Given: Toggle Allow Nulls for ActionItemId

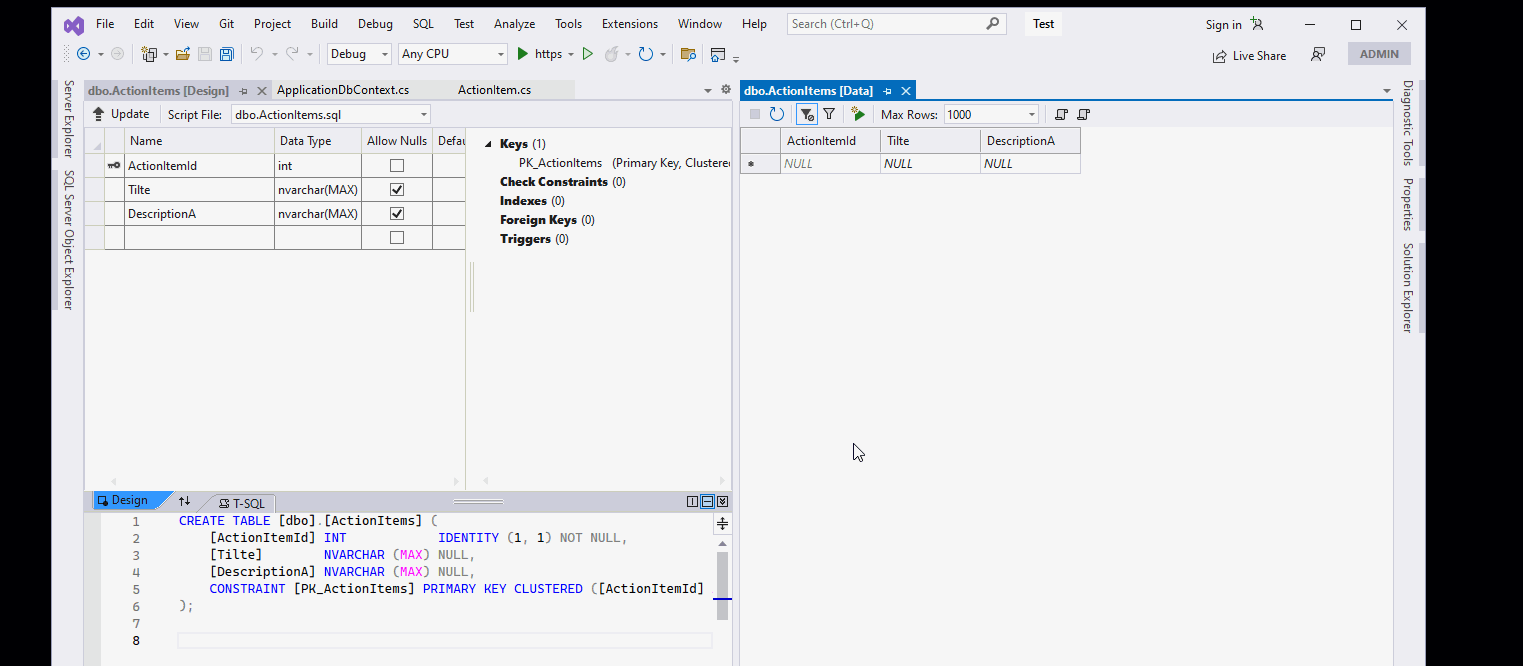Looking at the screenshot, I should 397,166.
